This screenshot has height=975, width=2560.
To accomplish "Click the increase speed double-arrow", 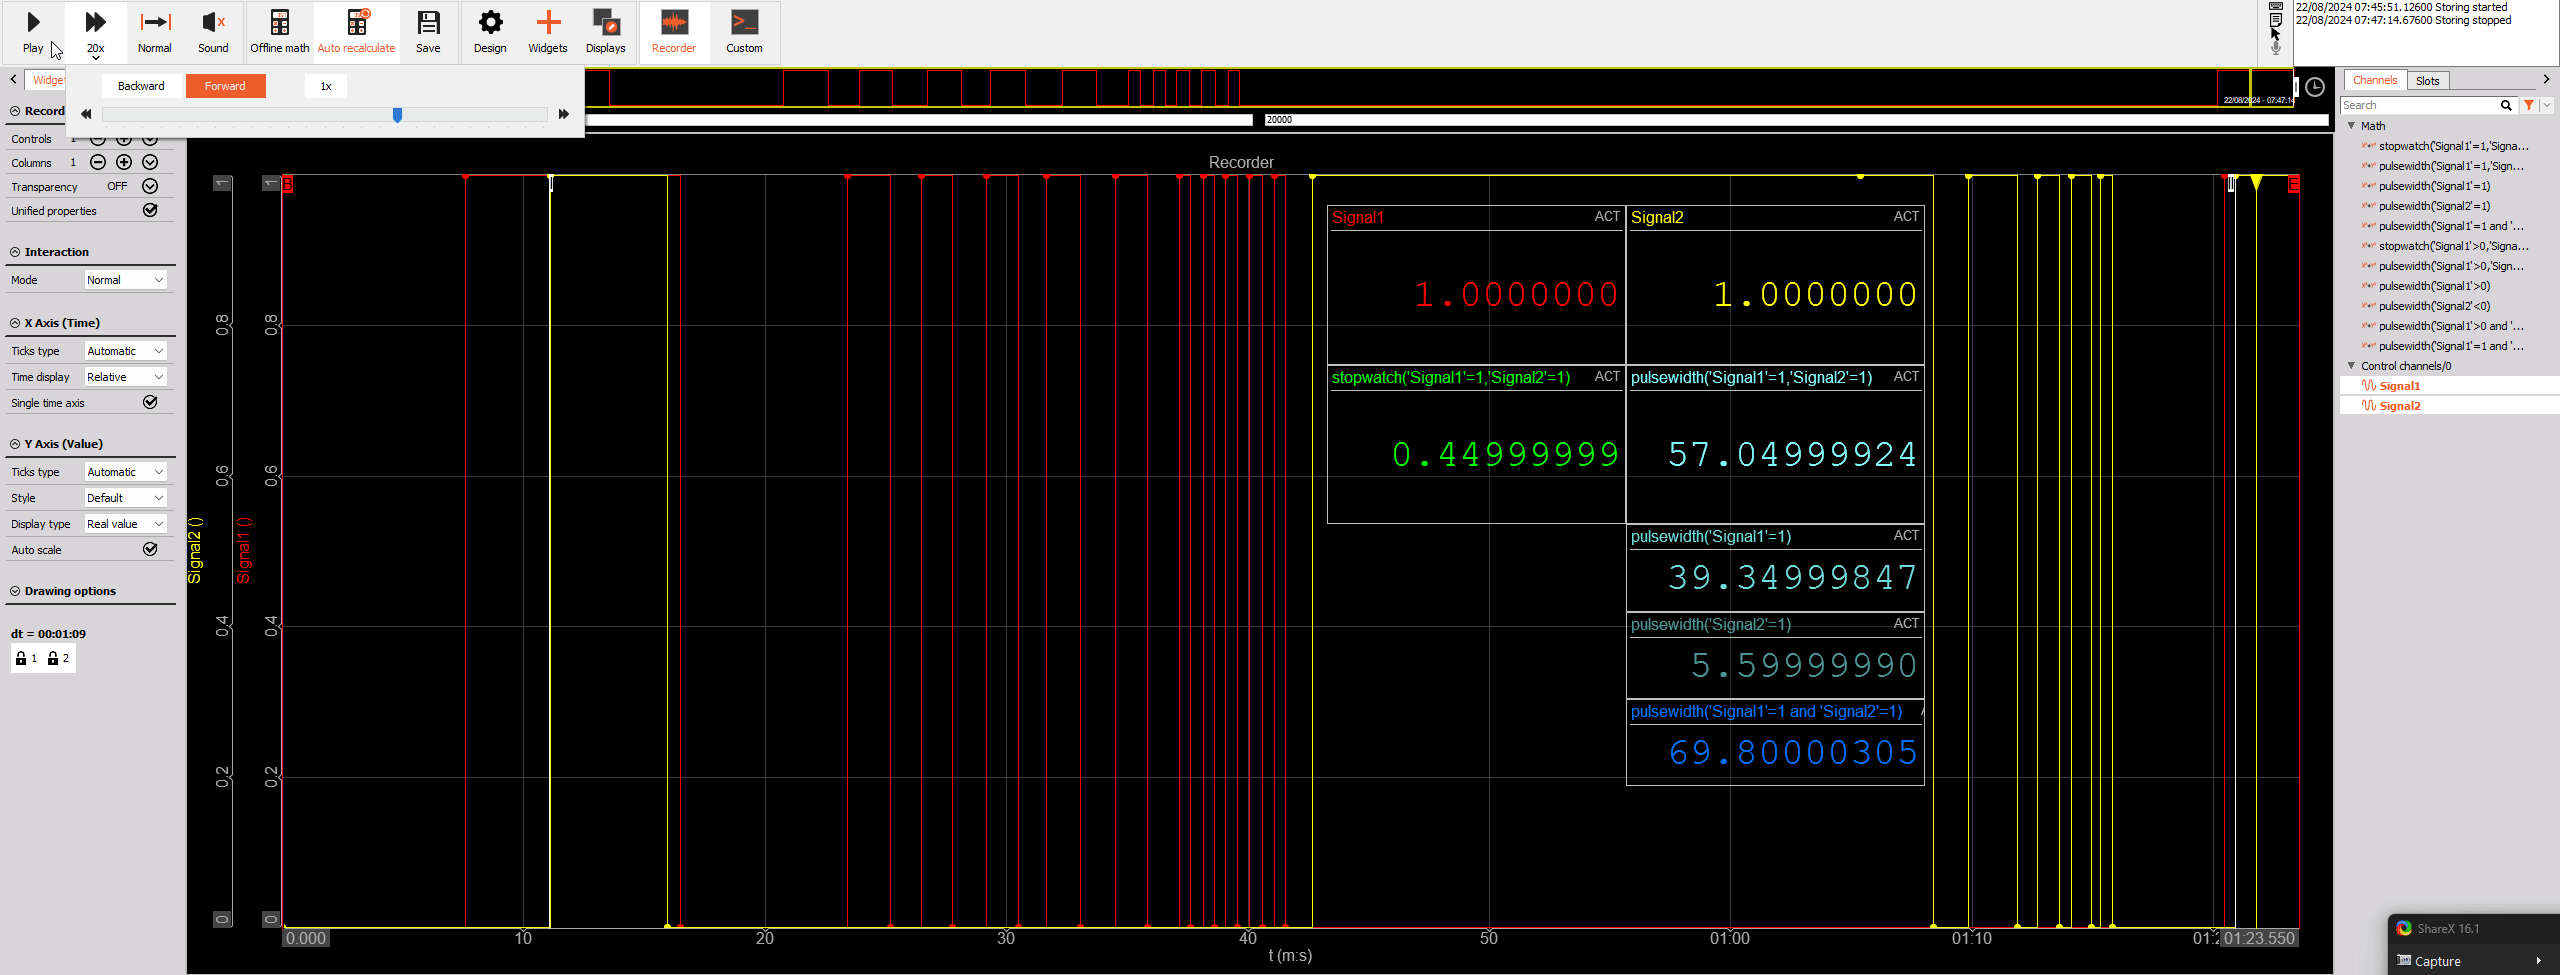I will click(x=564, y=114).
